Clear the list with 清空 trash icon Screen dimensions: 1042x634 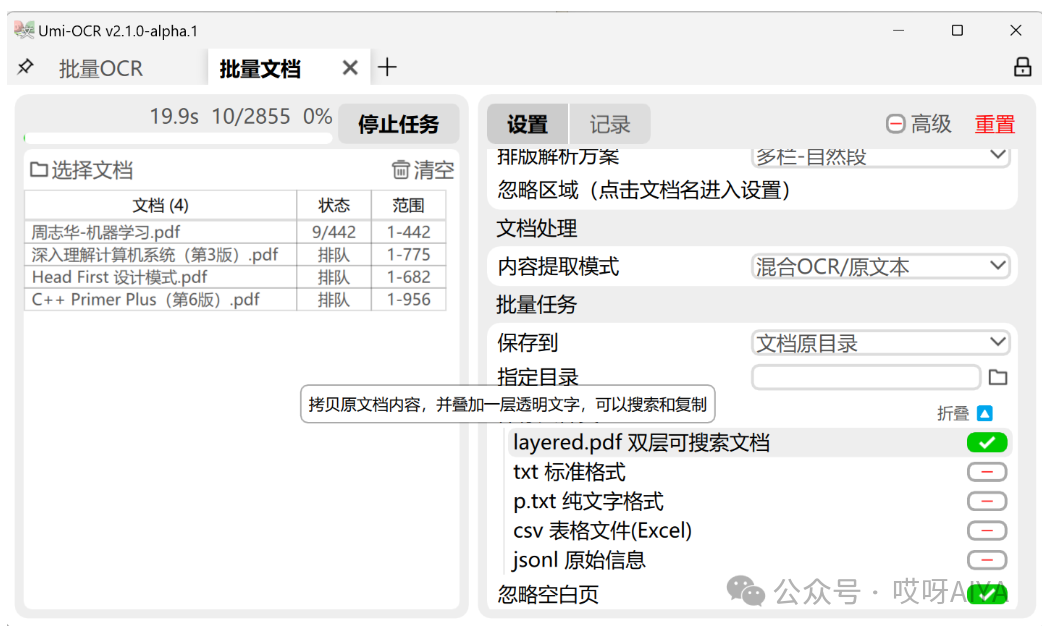pyautogui.click(x=401, y=170)
